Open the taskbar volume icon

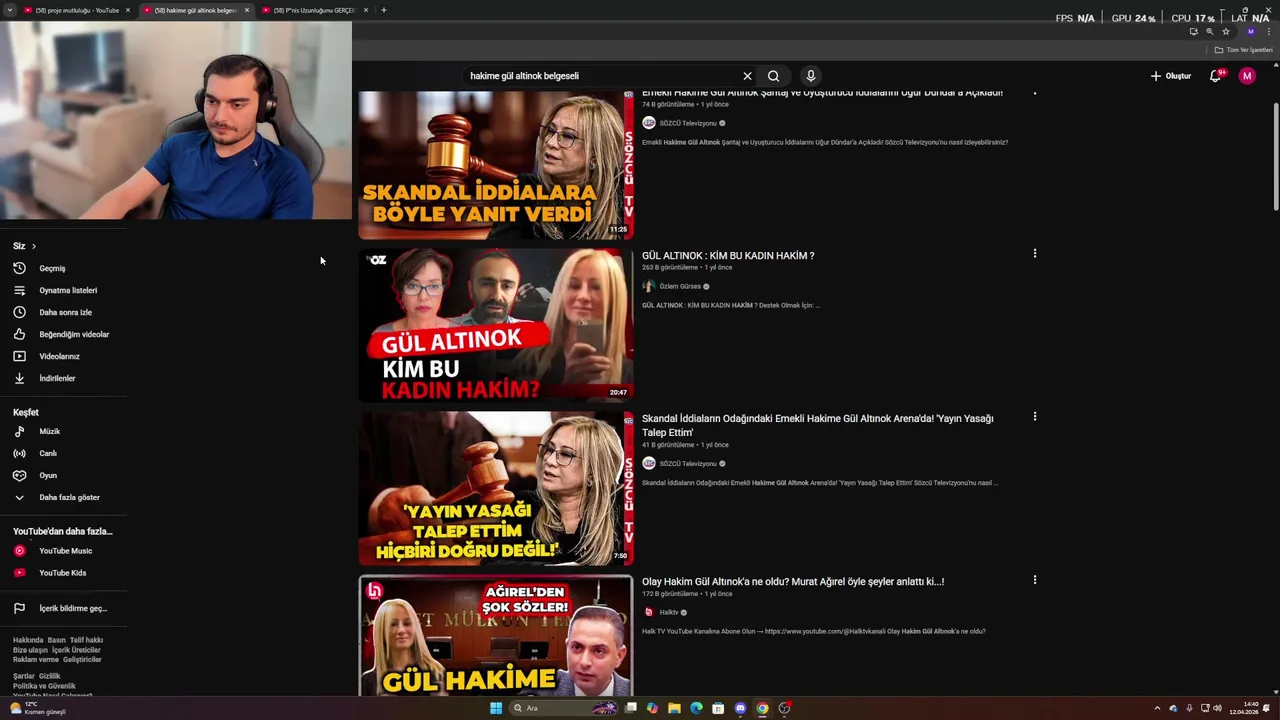1217,708
